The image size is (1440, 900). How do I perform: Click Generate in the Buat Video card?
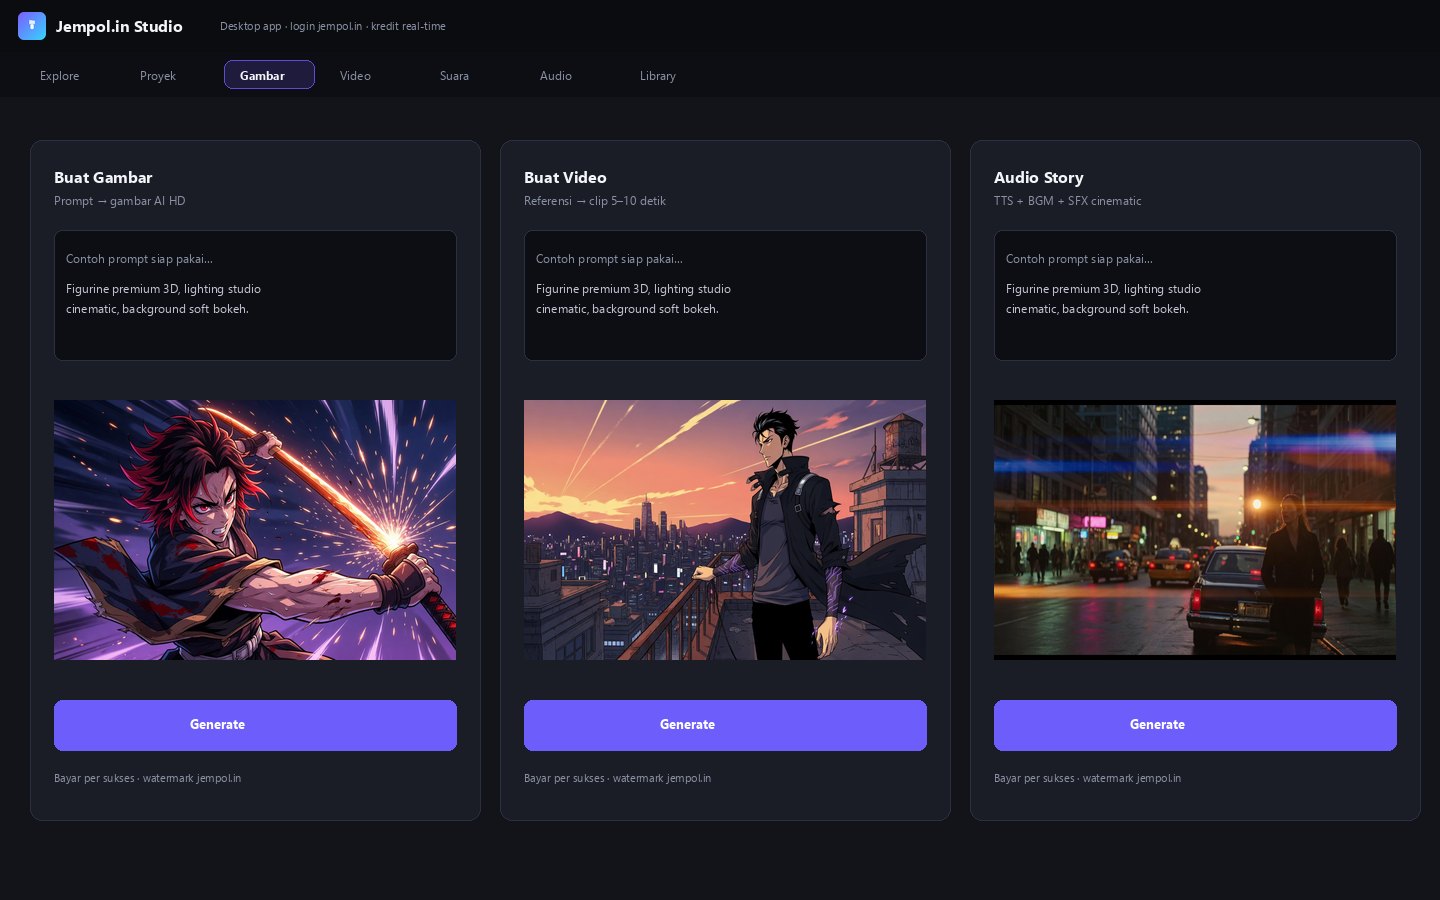725,725
